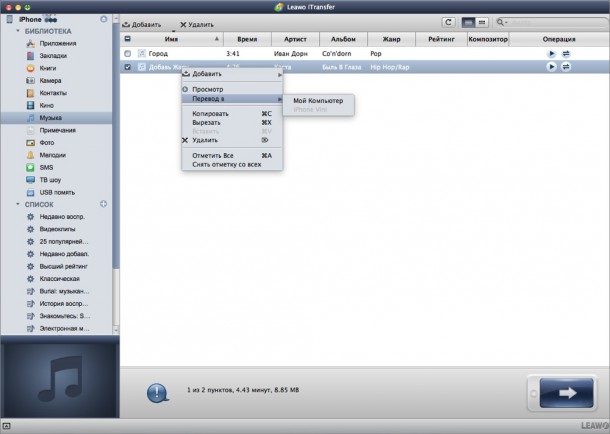The width and height of the screenshot is (610, 434).
Task: Click the bottom-left panel toggle icon
Action: [x=7, y=426]
